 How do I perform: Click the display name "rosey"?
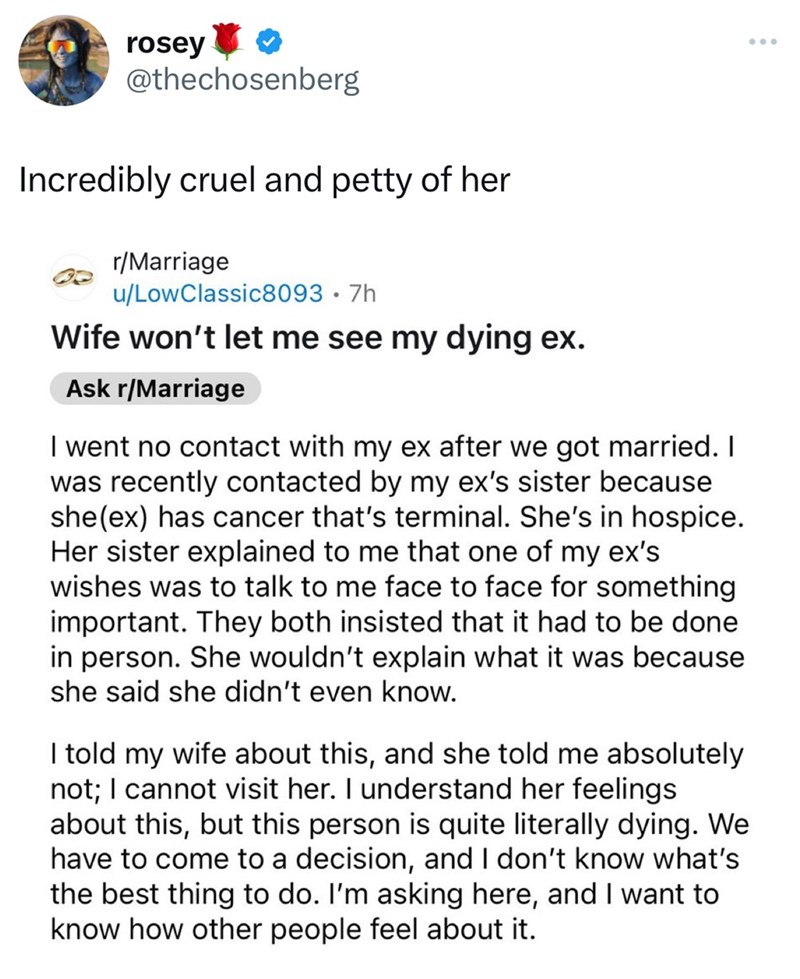click(166, 42)
